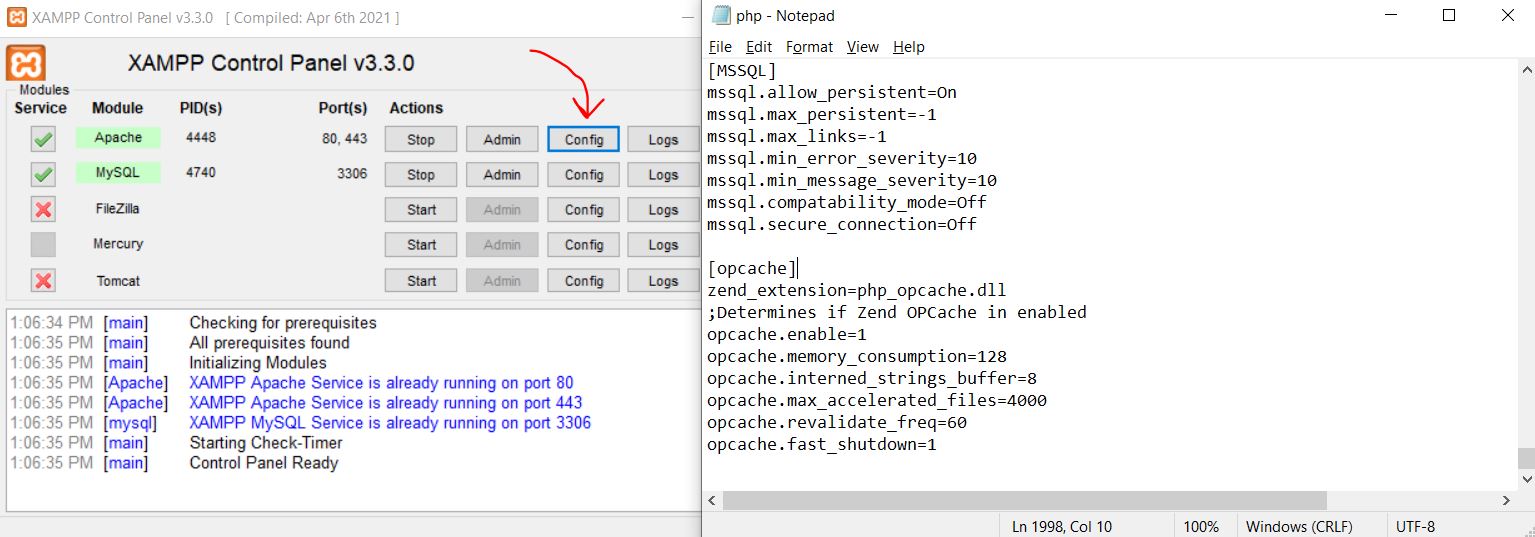Toggle the Tomcat service install box
Screen dimensions: 1535x537
43,280
